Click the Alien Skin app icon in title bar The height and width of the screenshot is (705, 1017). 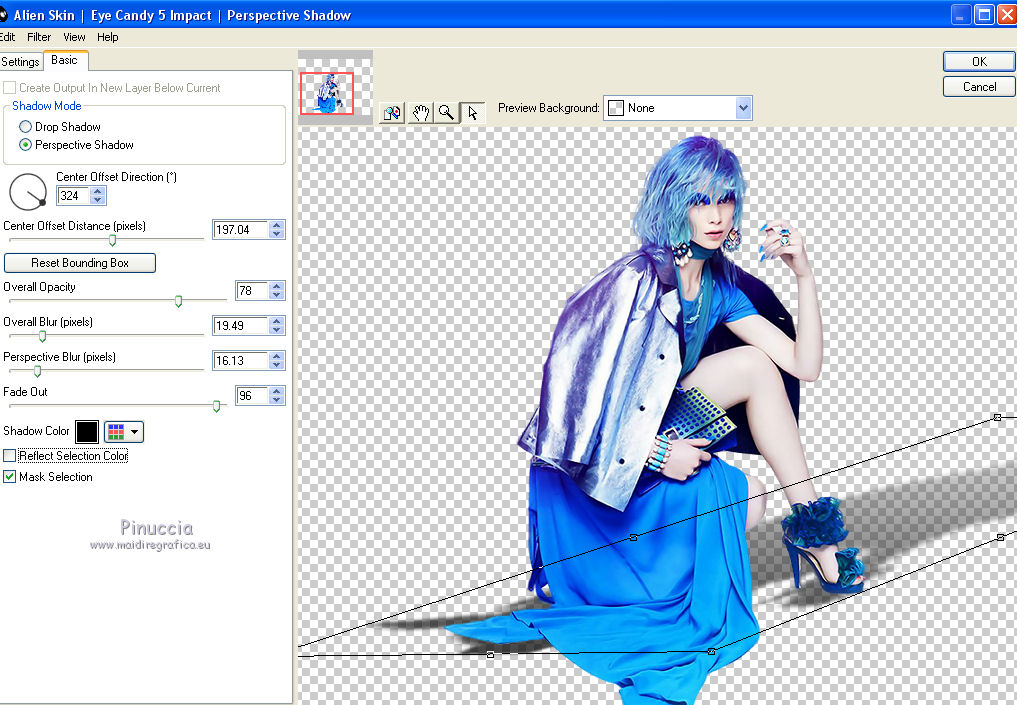(3, 14)
